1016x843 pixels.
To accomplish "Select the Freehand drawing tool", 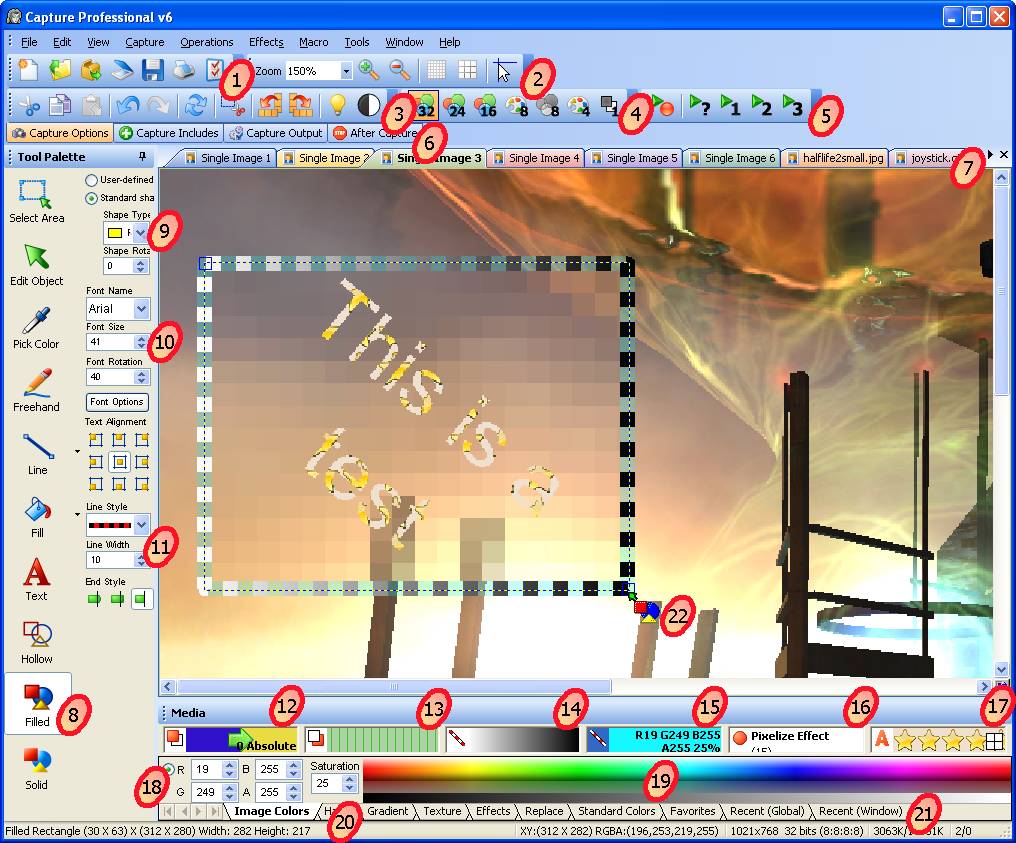I will 36,390.
